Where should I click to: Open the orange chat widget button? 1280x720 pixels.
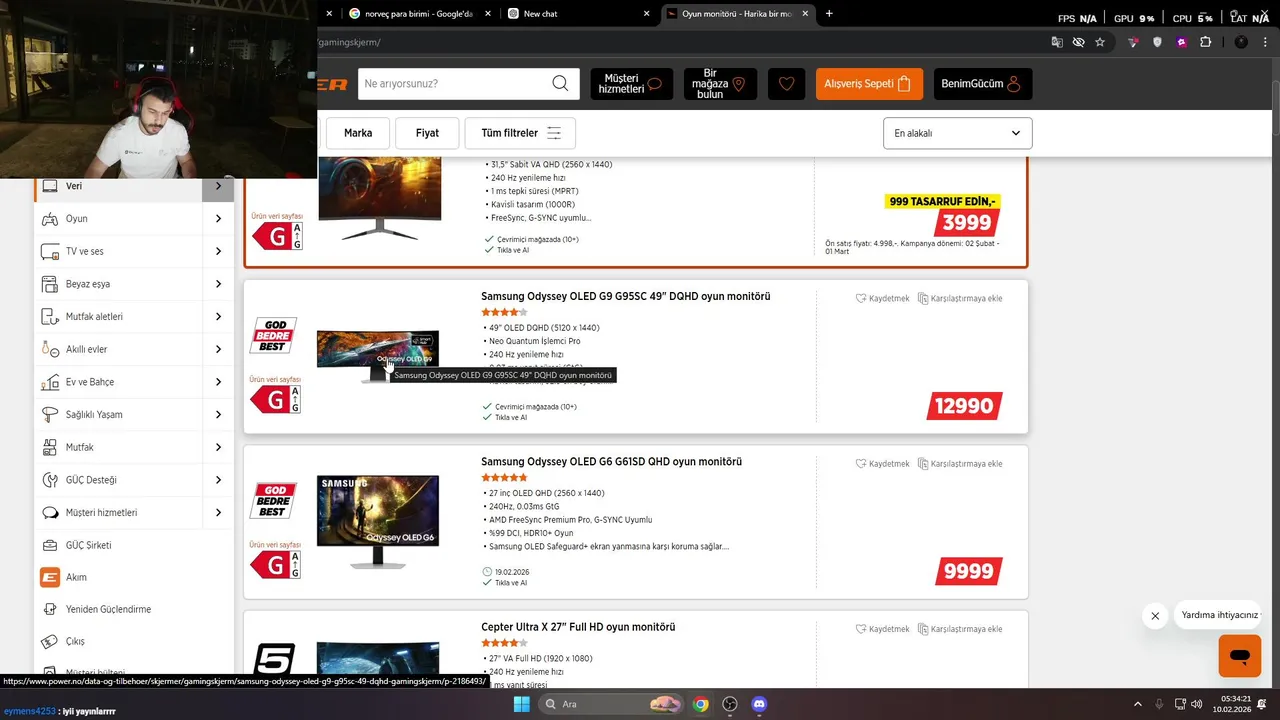pyautogui.click(x=1240, y=656)
